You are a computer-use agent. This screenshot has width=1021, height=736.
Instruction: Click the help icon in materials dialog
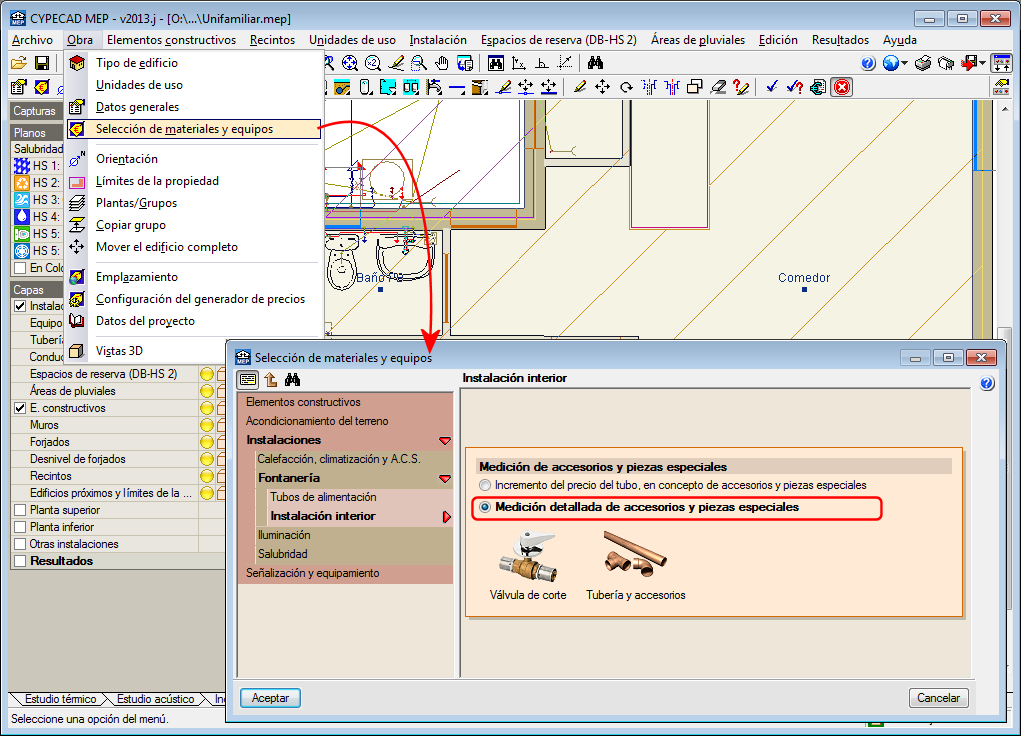[x=986, y=383]
